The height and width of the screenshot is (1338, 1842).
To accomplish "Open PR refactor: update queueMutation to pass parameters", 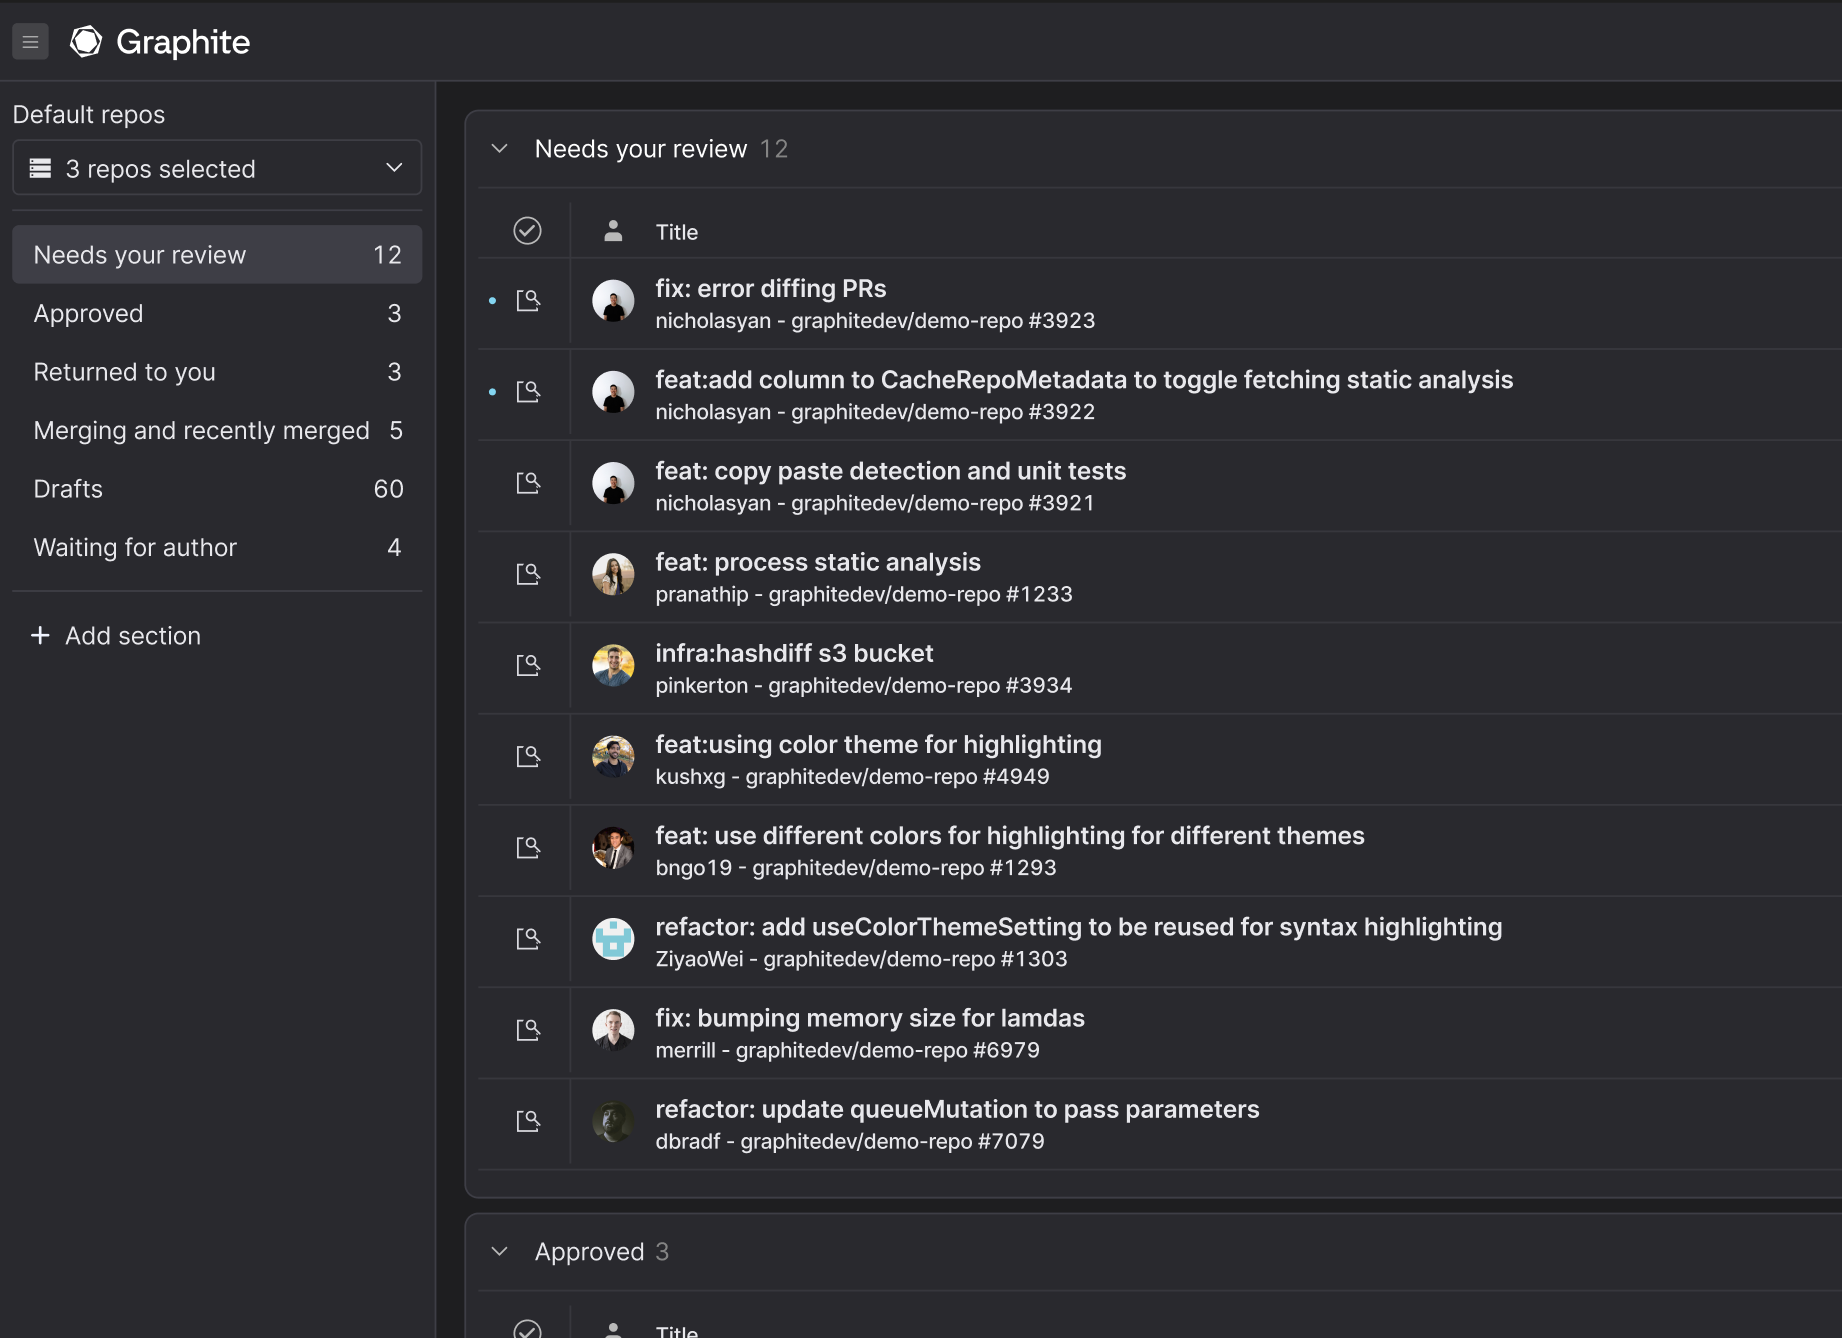I will click(957, 1109).
